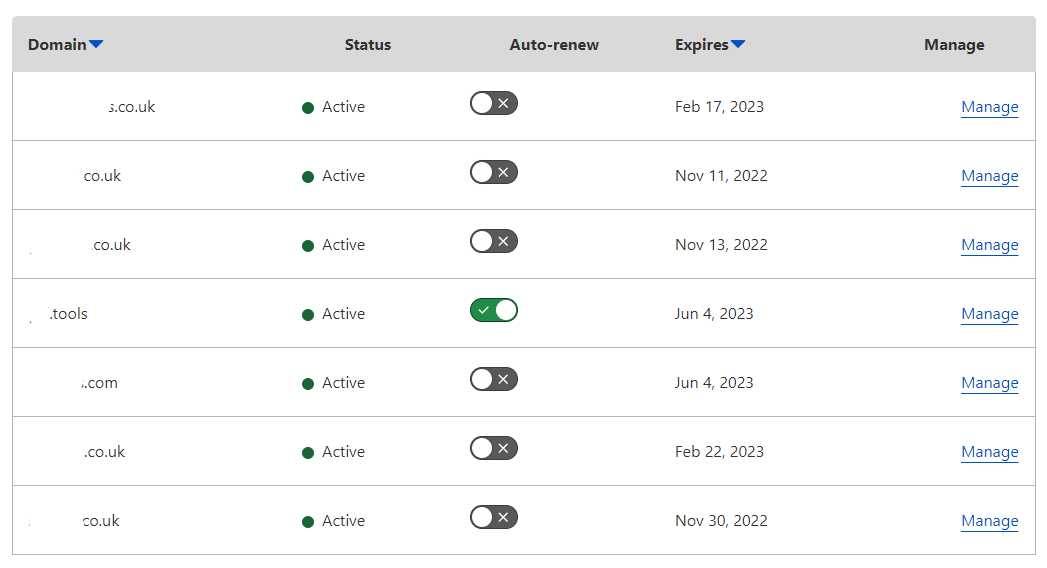Enable auto-renew for the domain expiring Feb 17, 2023

click(x=494, y=104)
